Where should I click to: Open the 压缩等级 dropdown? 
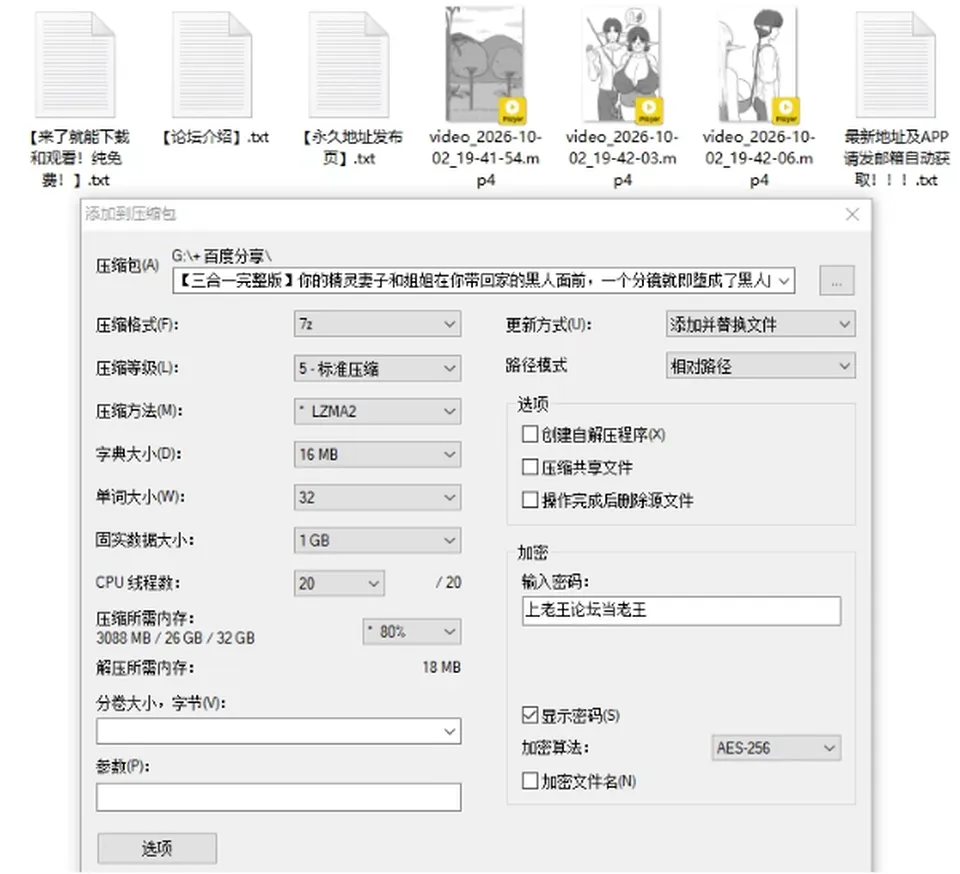(x=377, y=368)
